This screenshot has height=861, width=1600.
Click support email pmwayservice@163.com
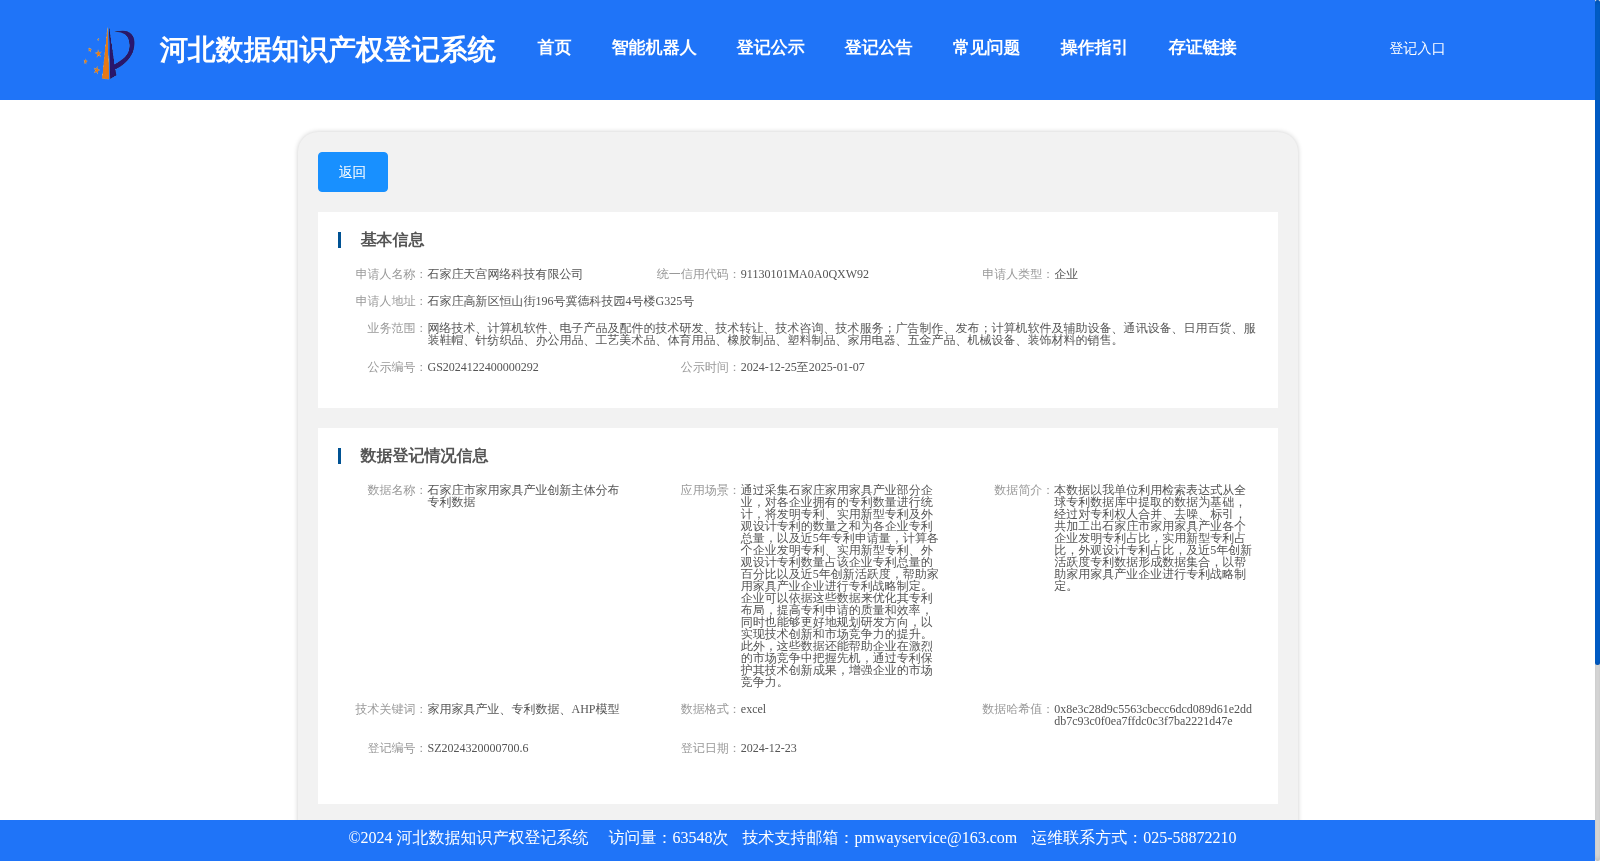pyautogui.click(x=935, y=838)
